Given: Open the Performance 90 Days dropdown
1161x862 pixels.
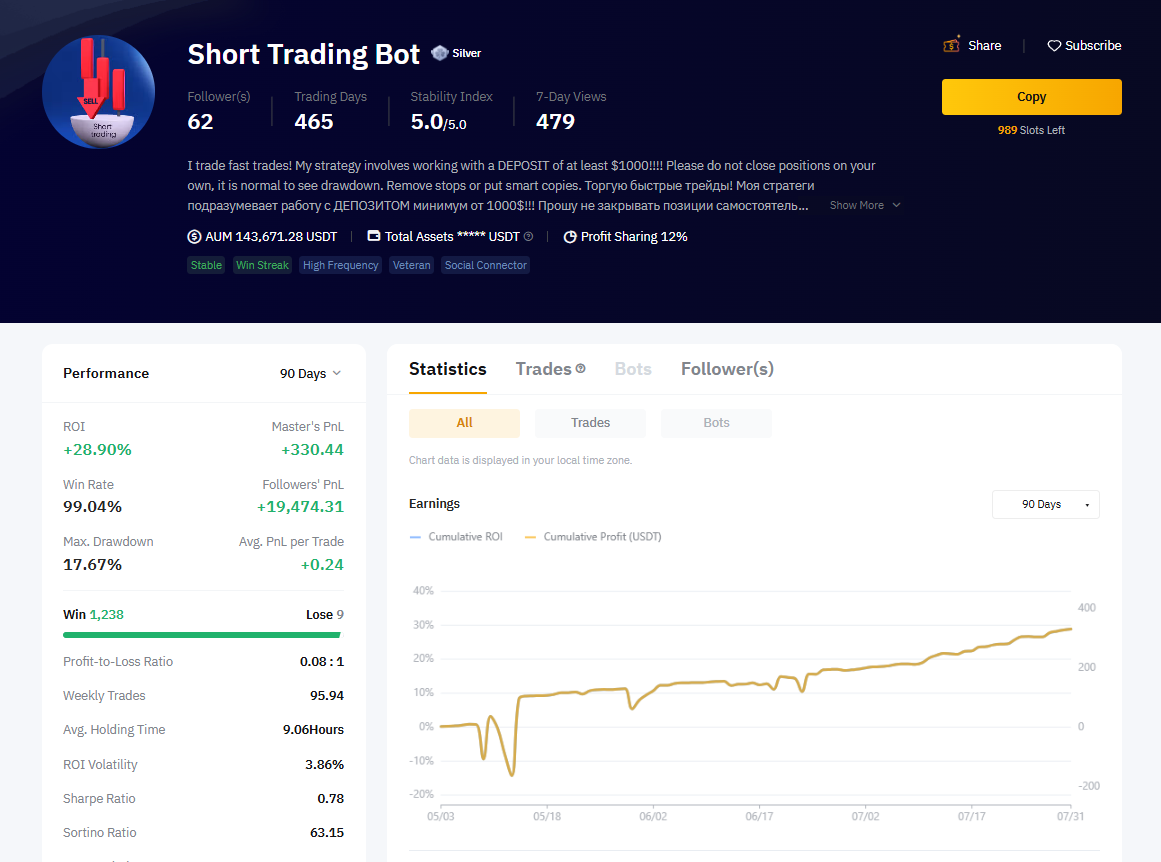Looking at the screenshot, I should [310, 373].
